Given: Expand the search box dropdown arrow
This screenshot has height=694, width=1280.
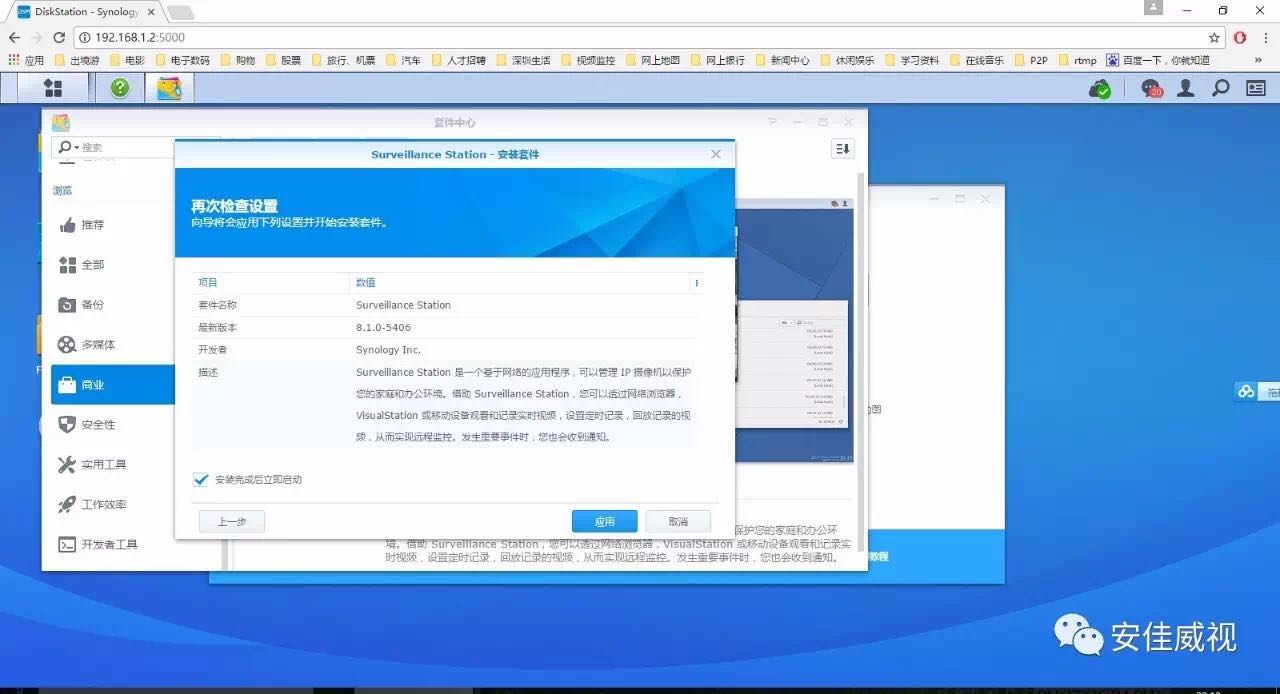Looking at the screenshot, I should click(75, 148).
